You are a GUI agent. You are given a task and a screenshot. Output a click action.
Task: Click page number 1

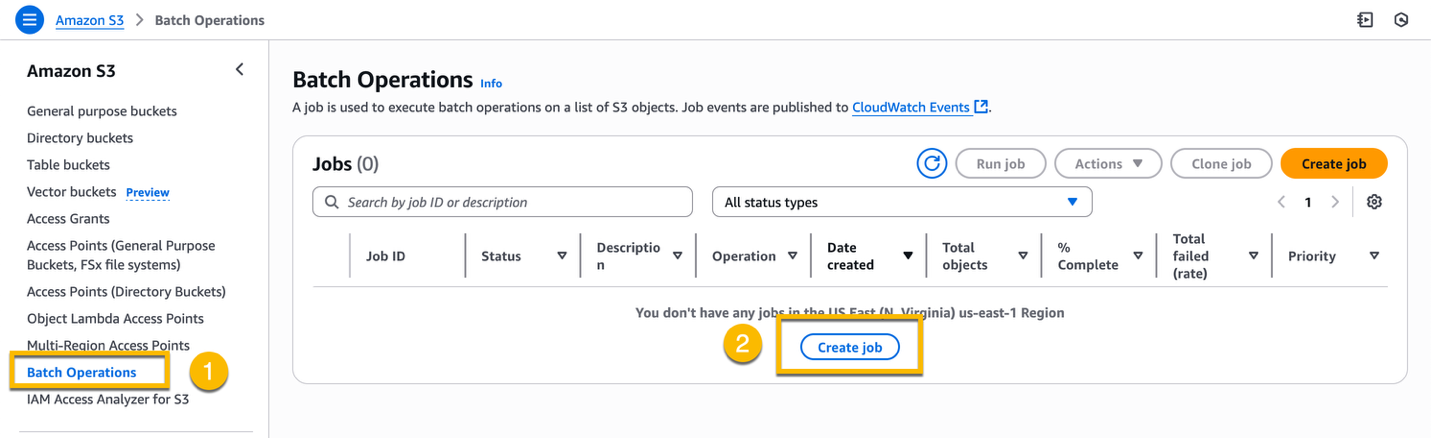[1308, 202]
